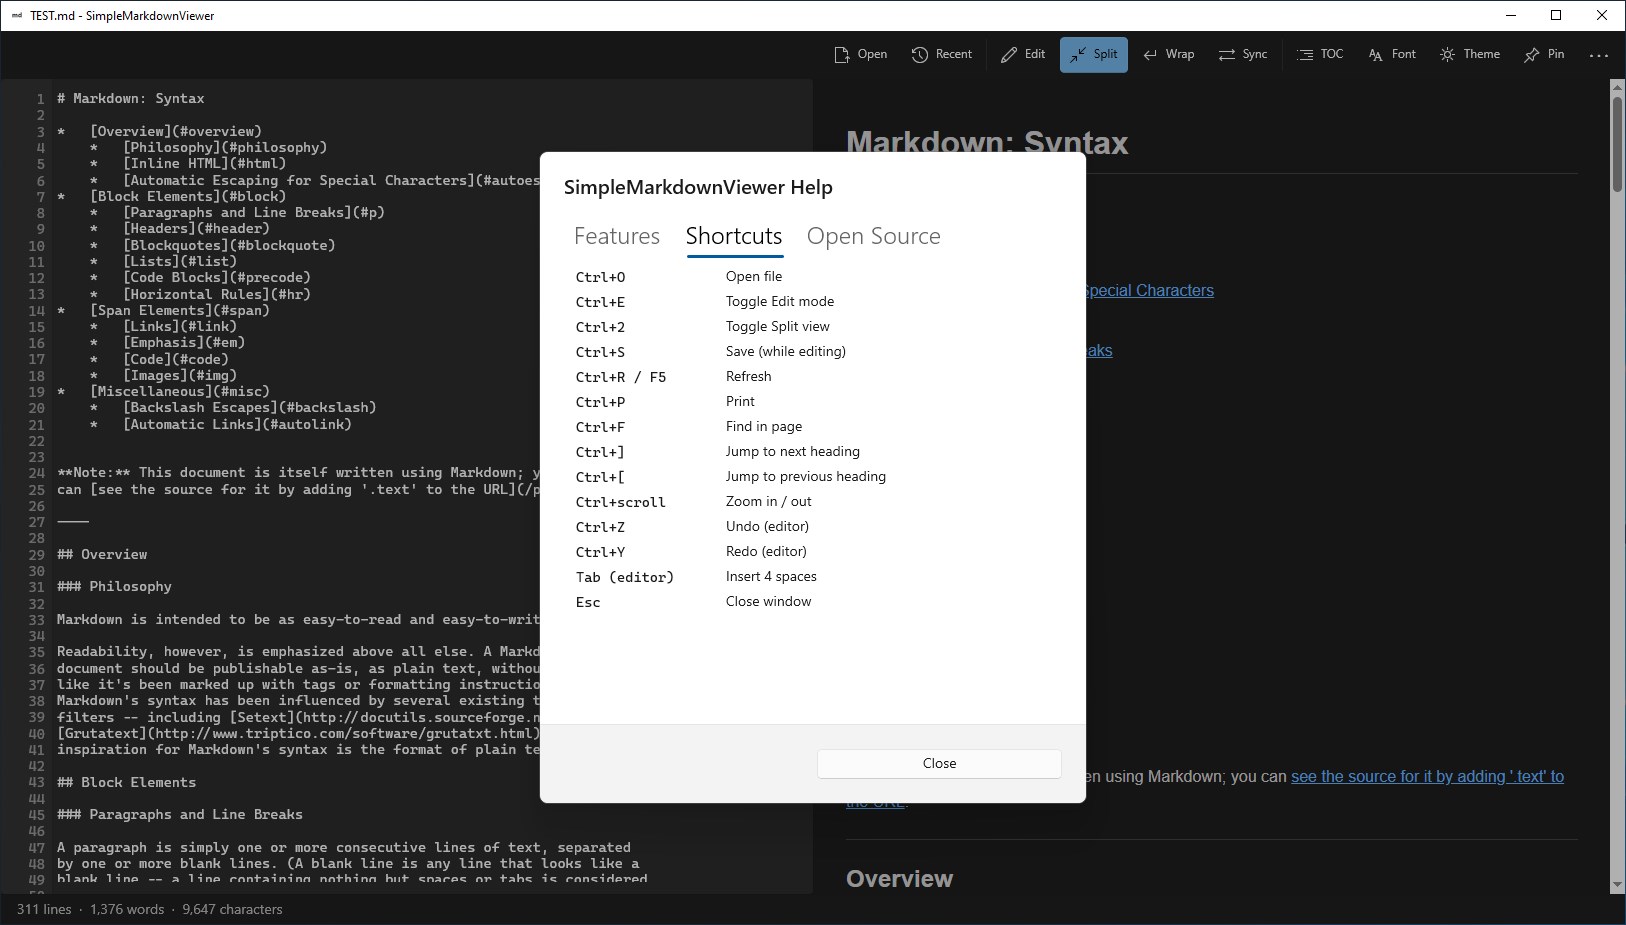Viewport: 1626px width, 925px height.
Task: Toggle the Split view button
Action: pos(1094,54)
